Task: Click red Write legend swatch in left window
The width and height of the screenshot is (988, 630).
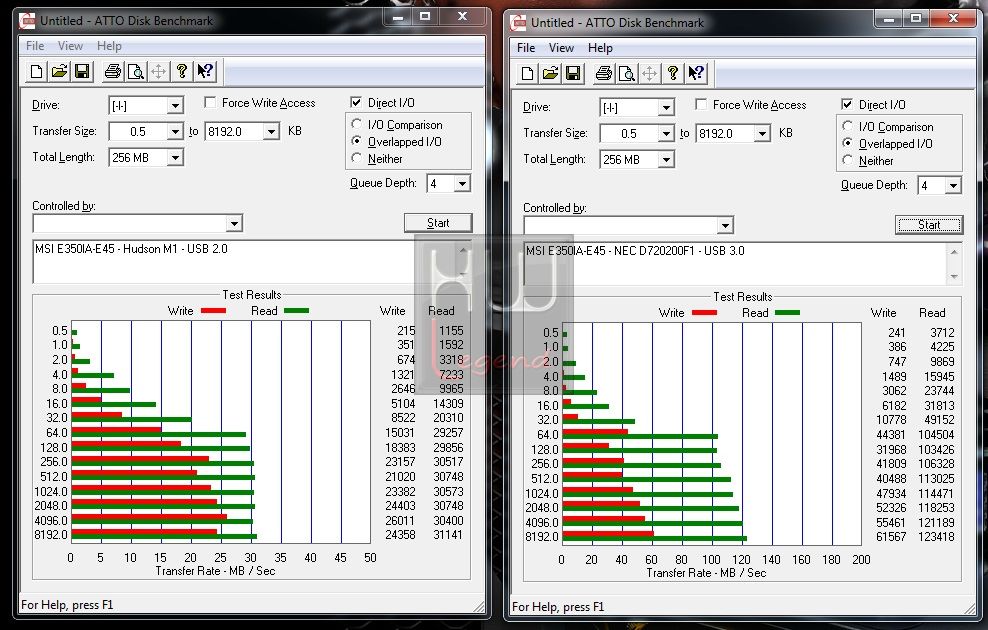Action: pyautogui.click(x=213, y=310)
